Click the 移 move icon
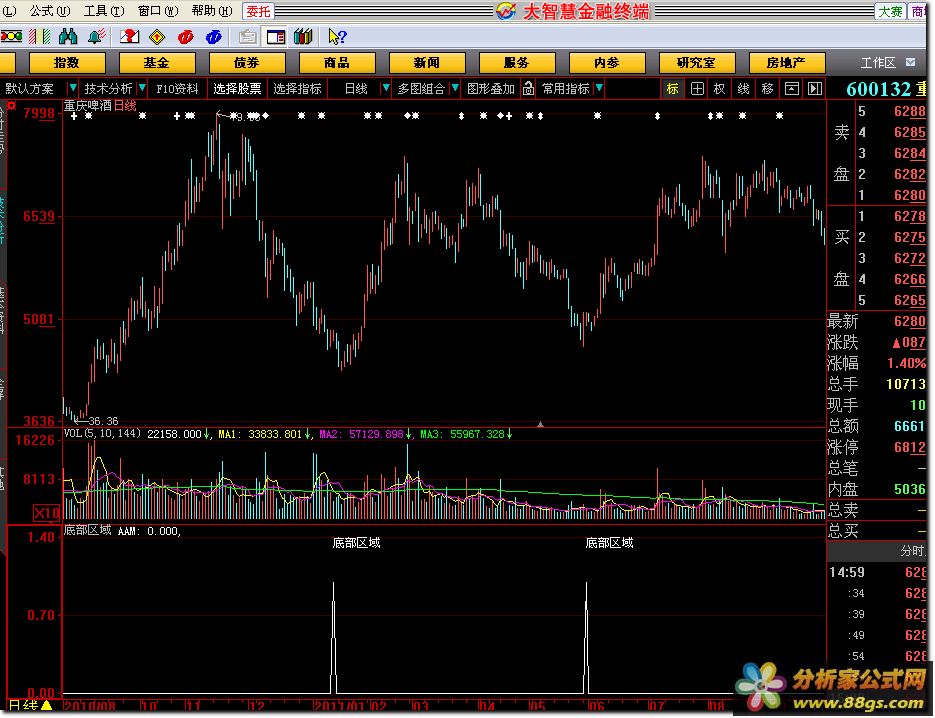935x718 pixels. [767, 89]
